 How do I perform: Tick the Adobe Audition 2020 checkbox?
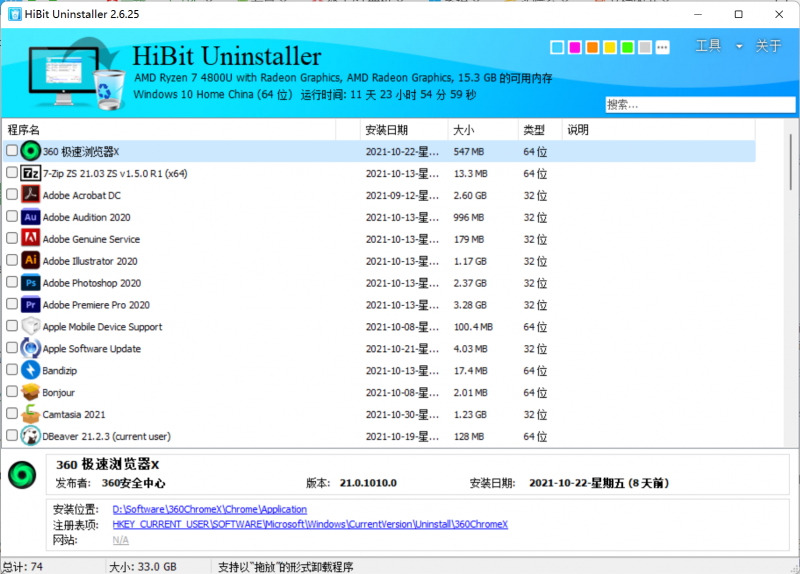12,216
